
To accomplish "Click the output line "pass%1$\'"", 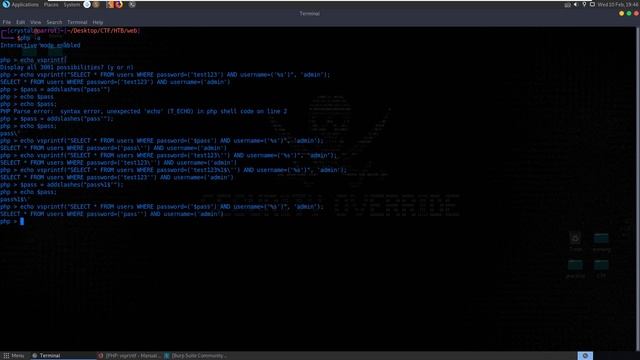I will pyautogui.click(x=15, y=200).
